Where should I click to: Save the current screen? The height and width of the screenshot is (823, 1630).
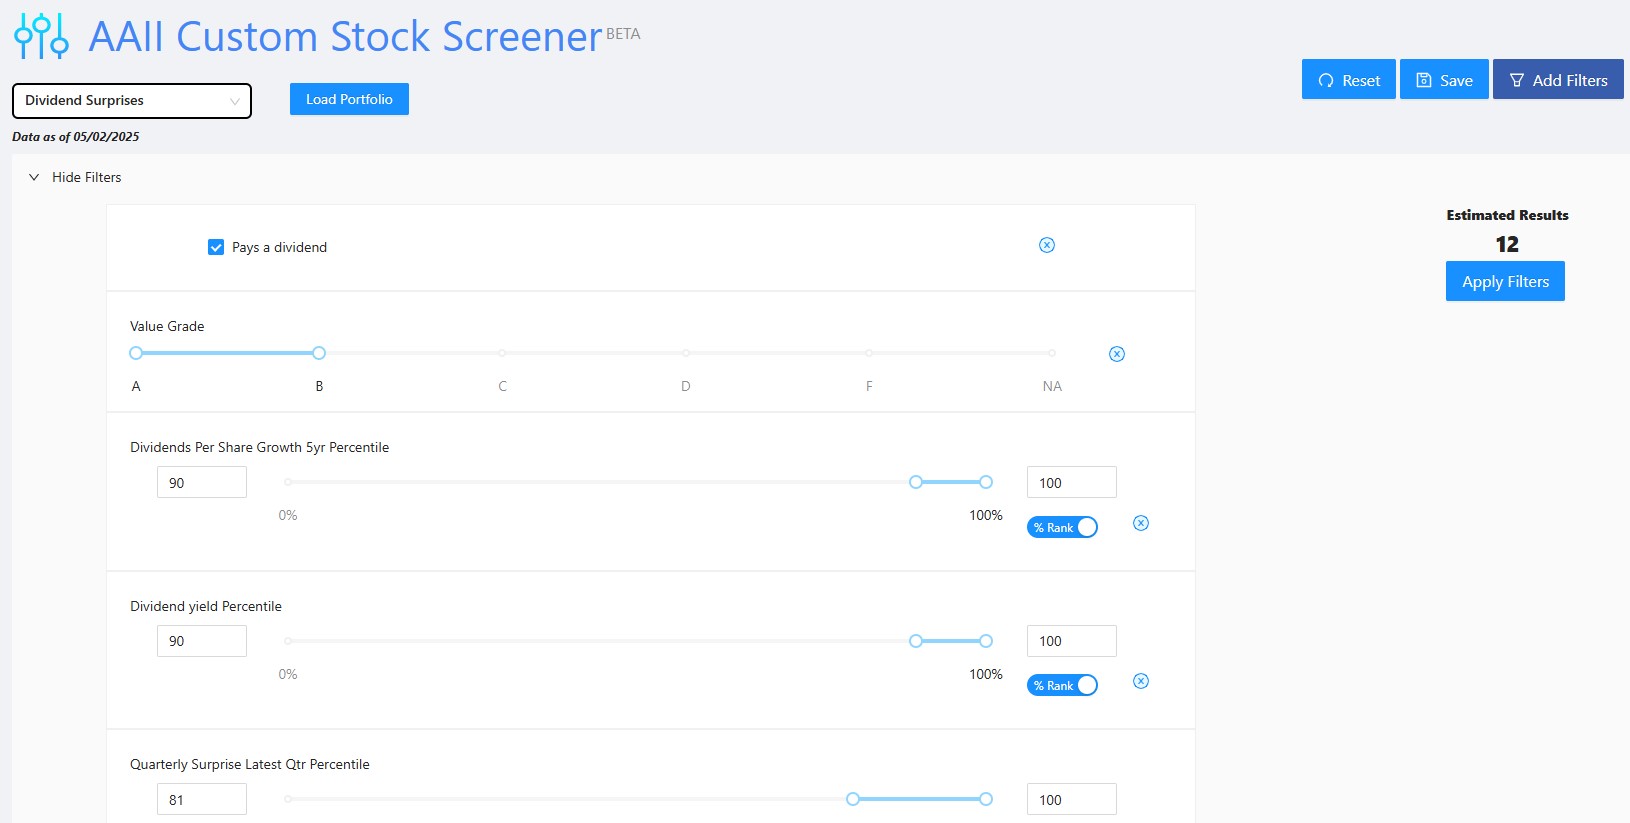[x=1444, y=80]
